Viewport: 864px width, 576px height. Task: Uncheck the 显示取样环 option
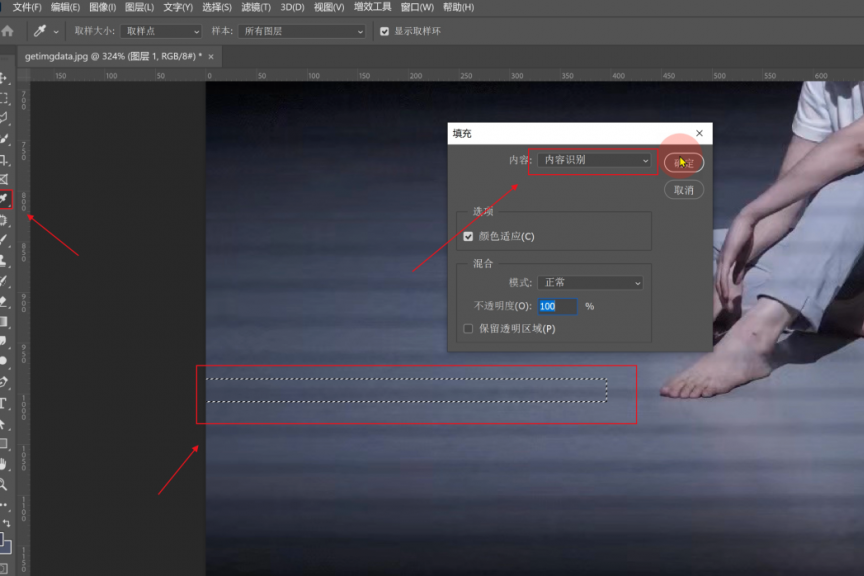[384, 31]
